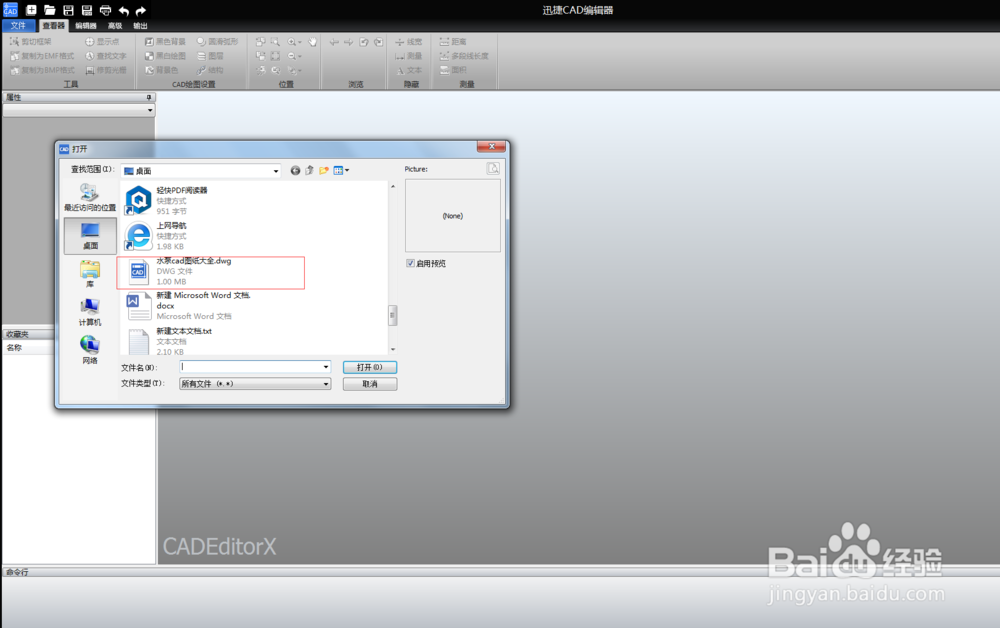
Task: Select 新建 Microsoft Word 文档.docx file
Action: point(188,305)
